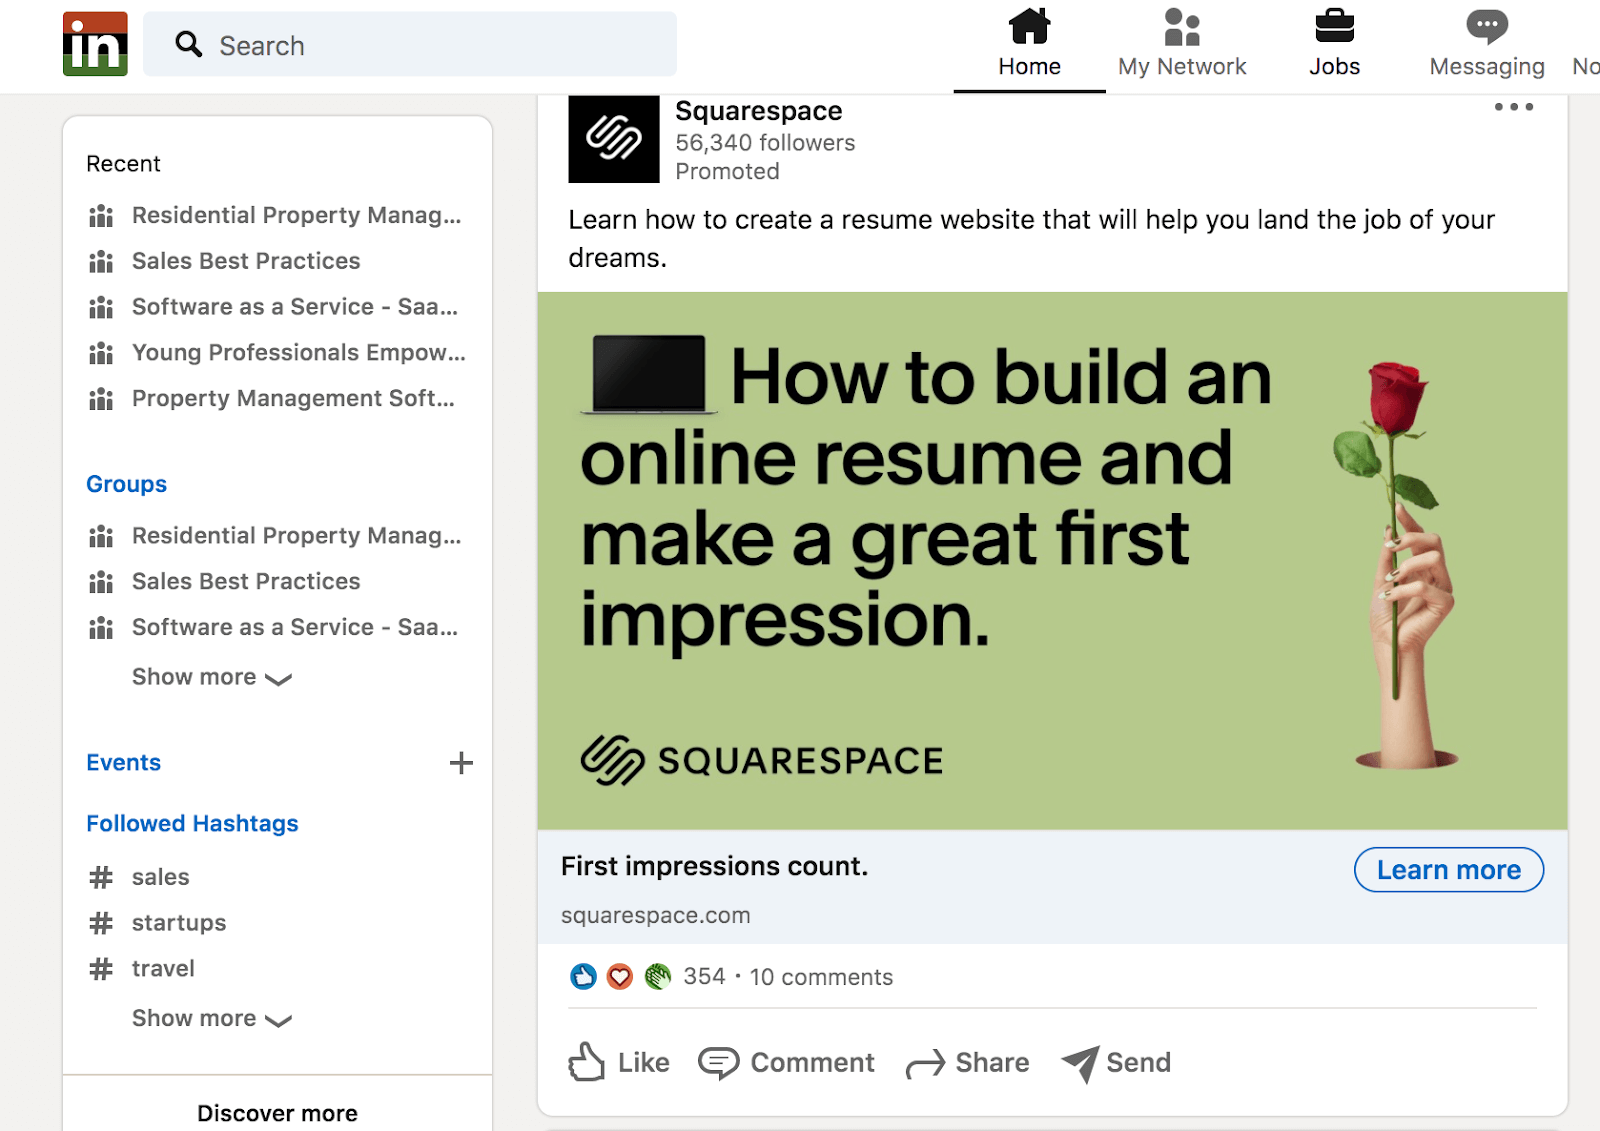The height and width of the screenshot is (1131, 1600).
Task: Open the My Network people icon
Action: (x=1182, y=27)
